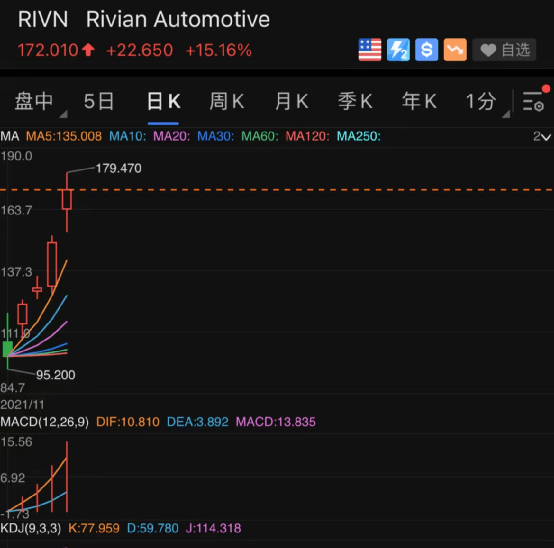Tap the blue dollar sign icon

tap(426, 50)
